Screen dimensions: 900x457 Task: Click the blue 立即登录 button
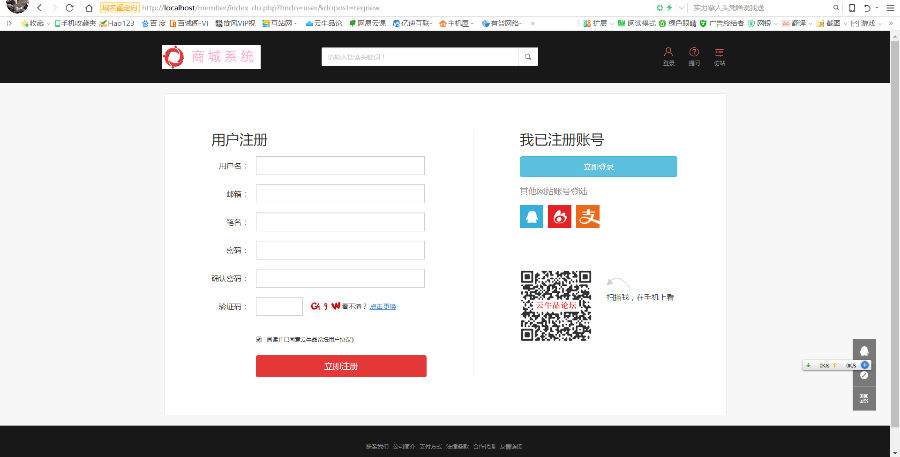click(x=598, y=166)
